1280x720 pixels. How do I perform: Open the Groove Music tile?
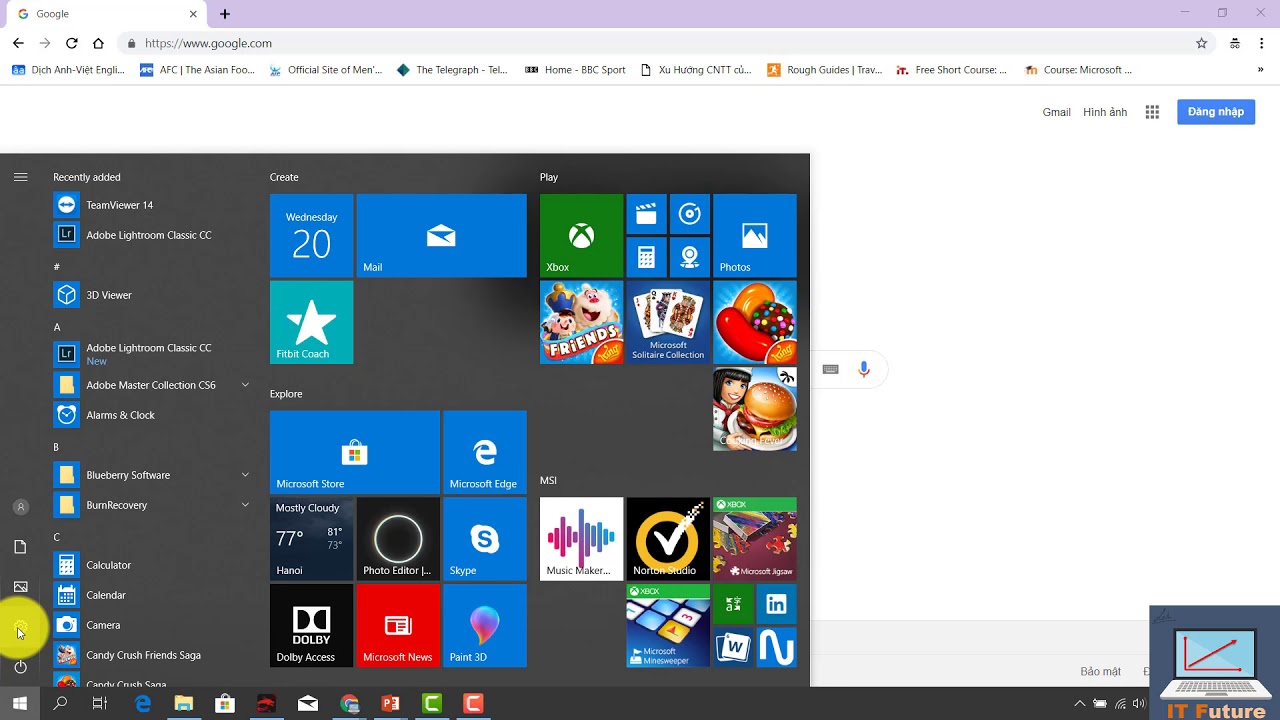point(690,213)
